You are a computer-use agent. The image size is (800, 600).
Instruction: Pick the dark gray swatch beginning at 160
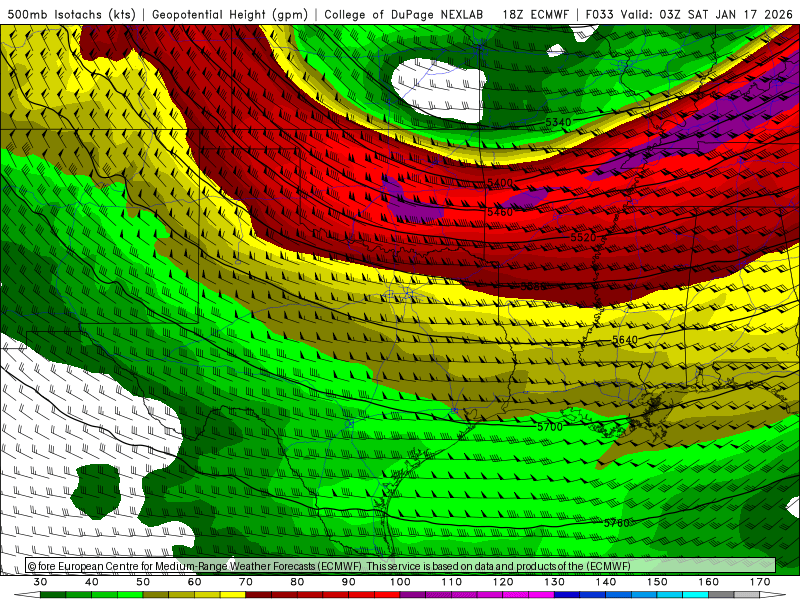coord(721,595)
